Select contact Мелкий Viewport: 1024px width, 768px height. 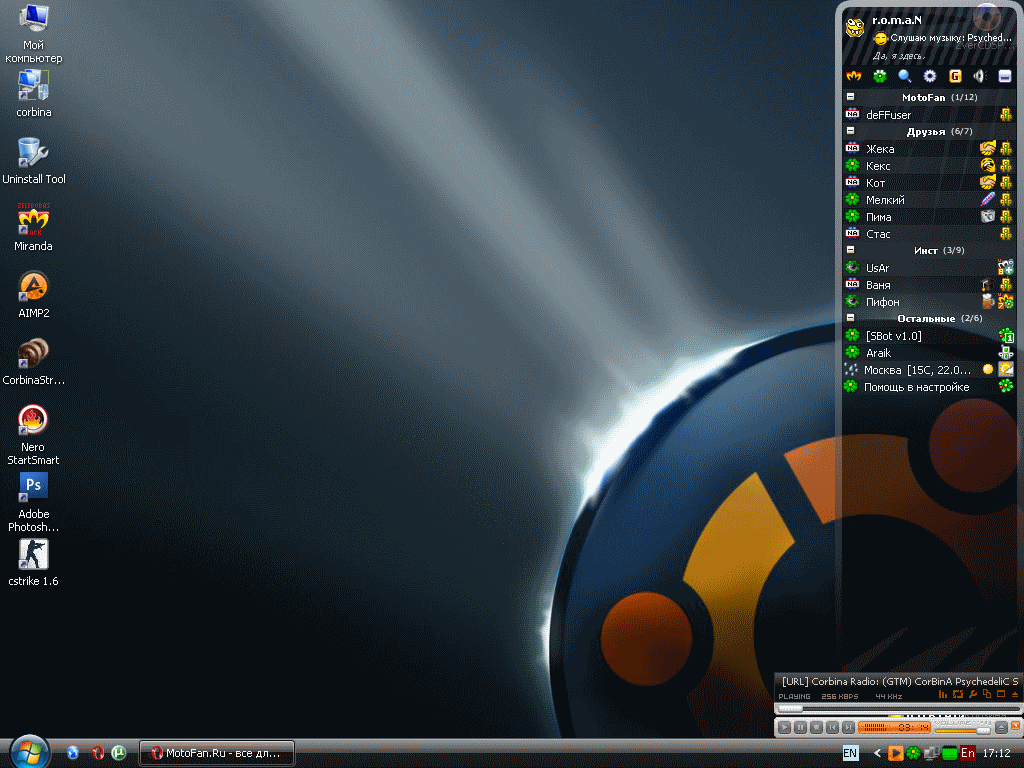929,199
